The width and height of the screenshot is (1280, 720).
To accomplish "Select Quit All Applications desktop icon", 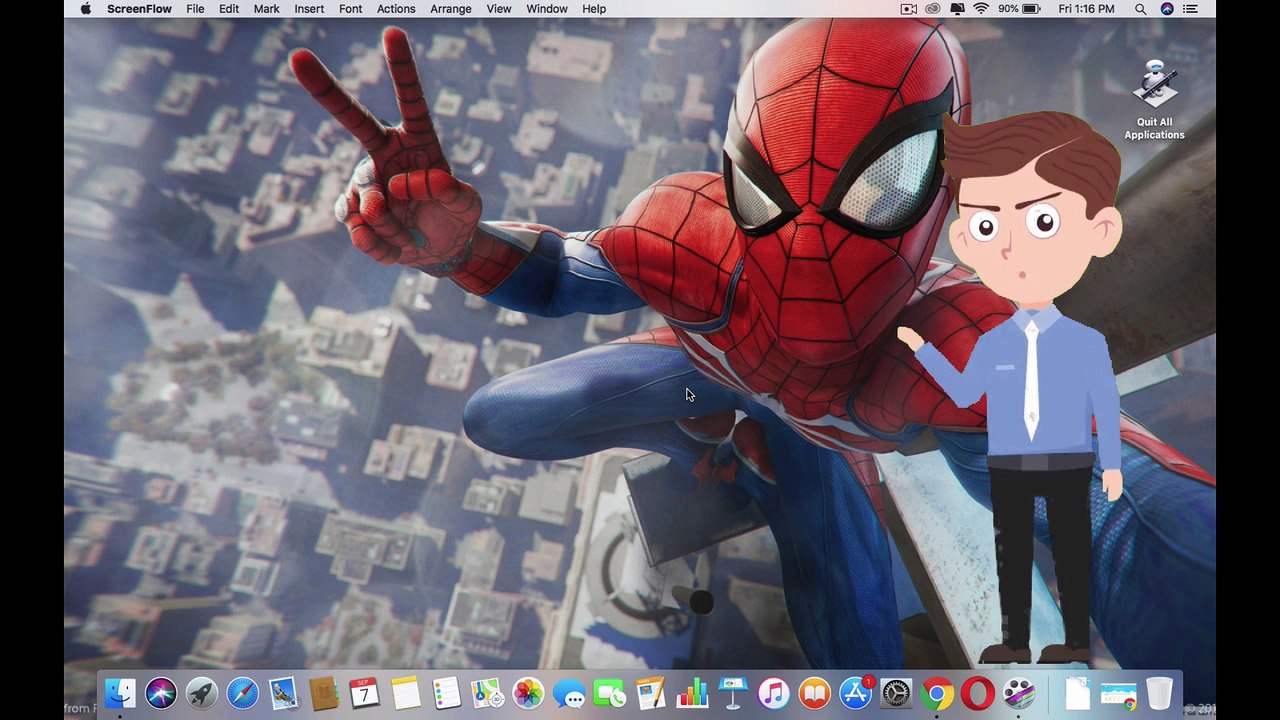I will pos(1154,100).
